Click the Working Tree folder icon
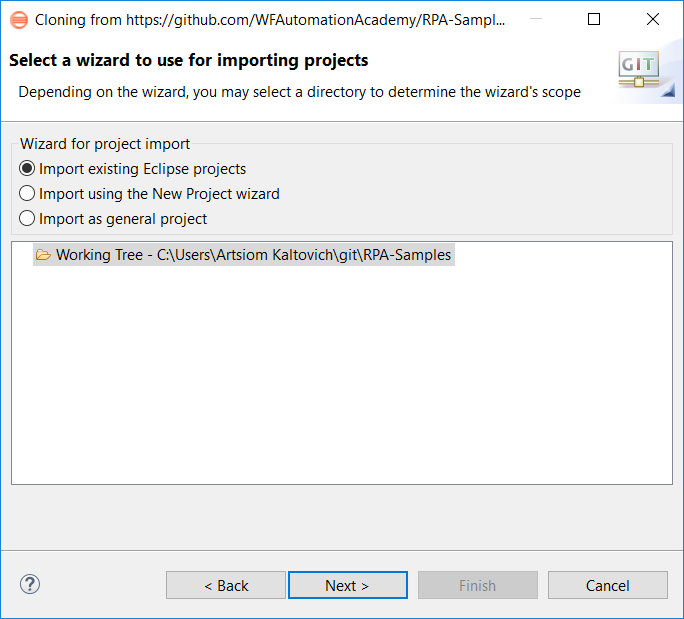 click(x=43, y=255)
